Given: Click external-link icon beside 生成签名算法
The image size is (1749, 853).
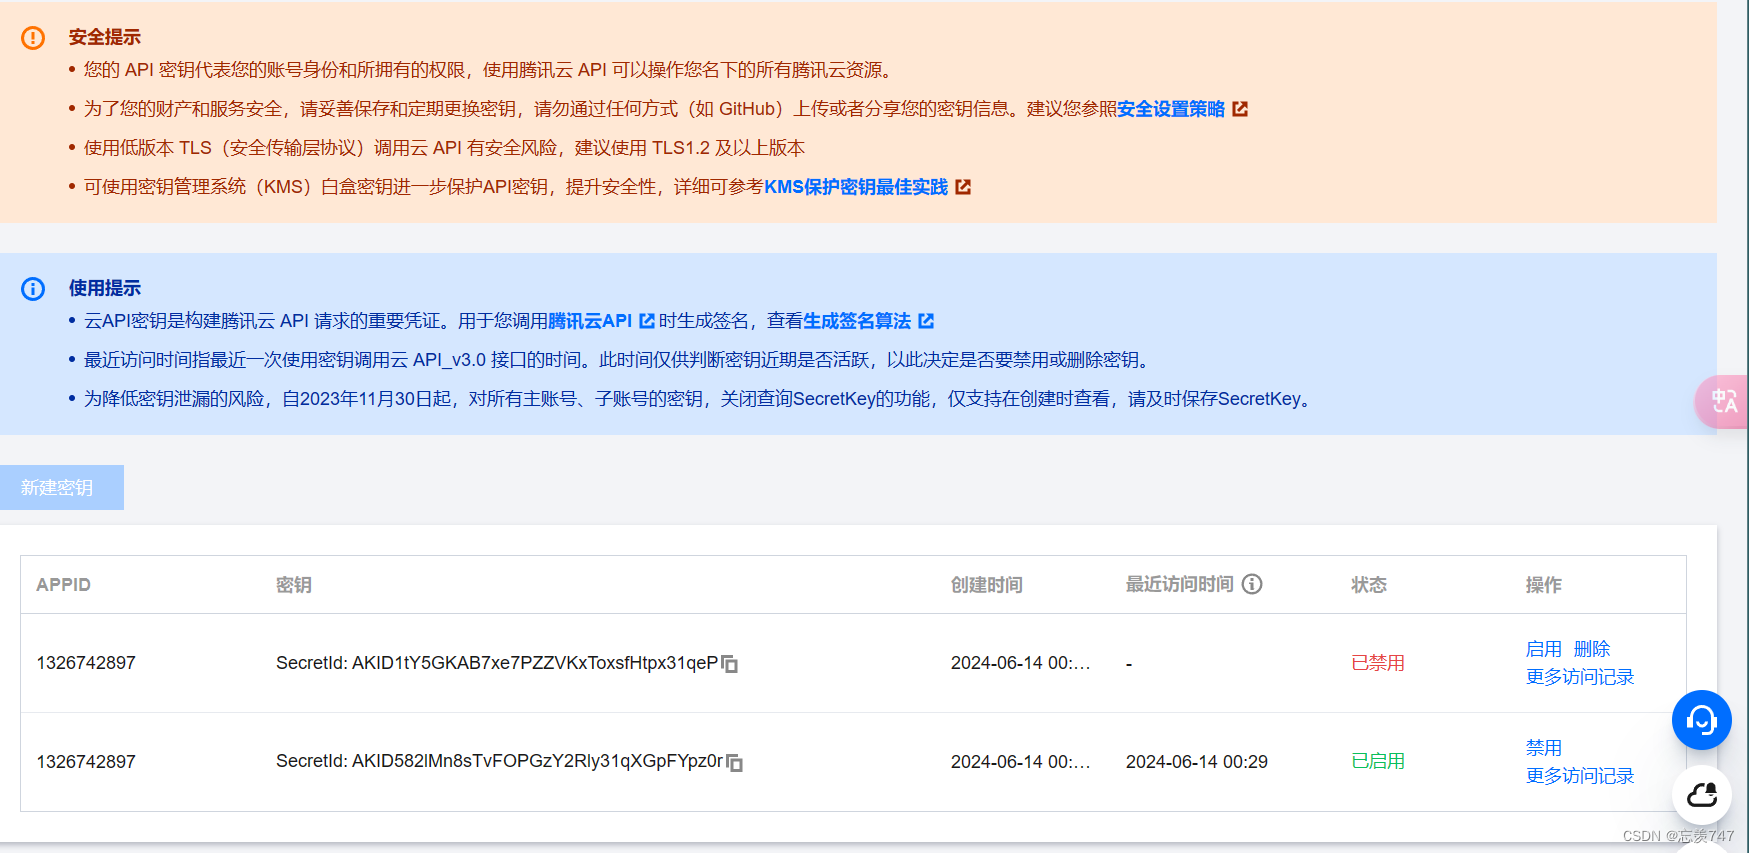Looking at the screenshot, I should pos(926,321).
